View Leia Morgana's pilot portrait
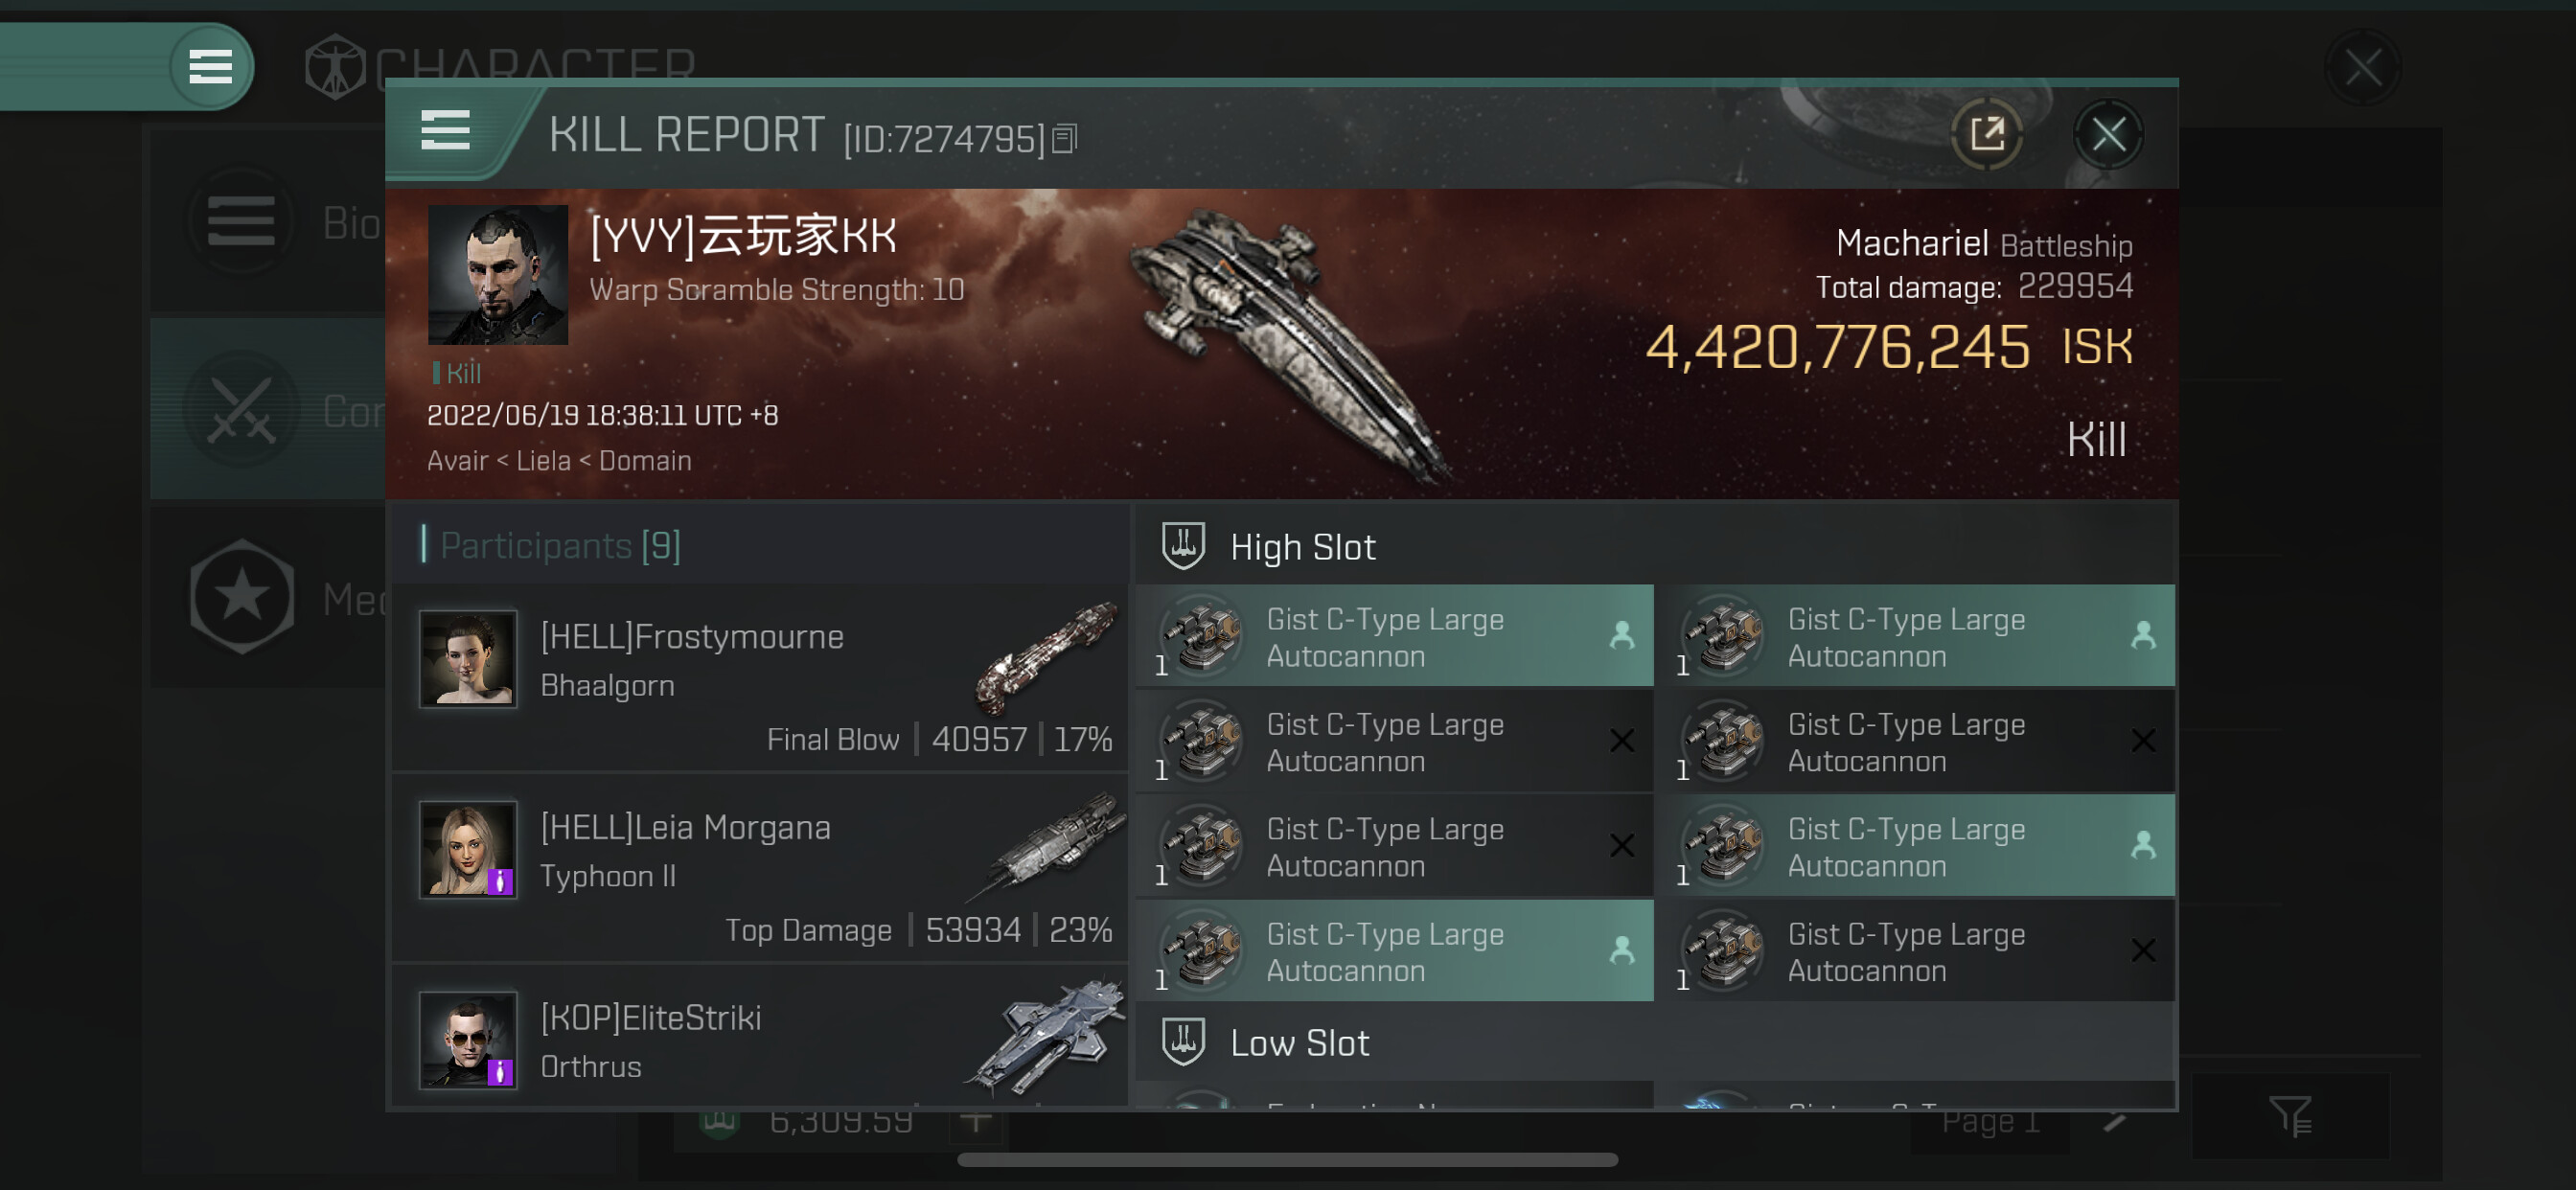This screenshot has width=2576, height=1190. pyautogui.click(x=467, y=849)
